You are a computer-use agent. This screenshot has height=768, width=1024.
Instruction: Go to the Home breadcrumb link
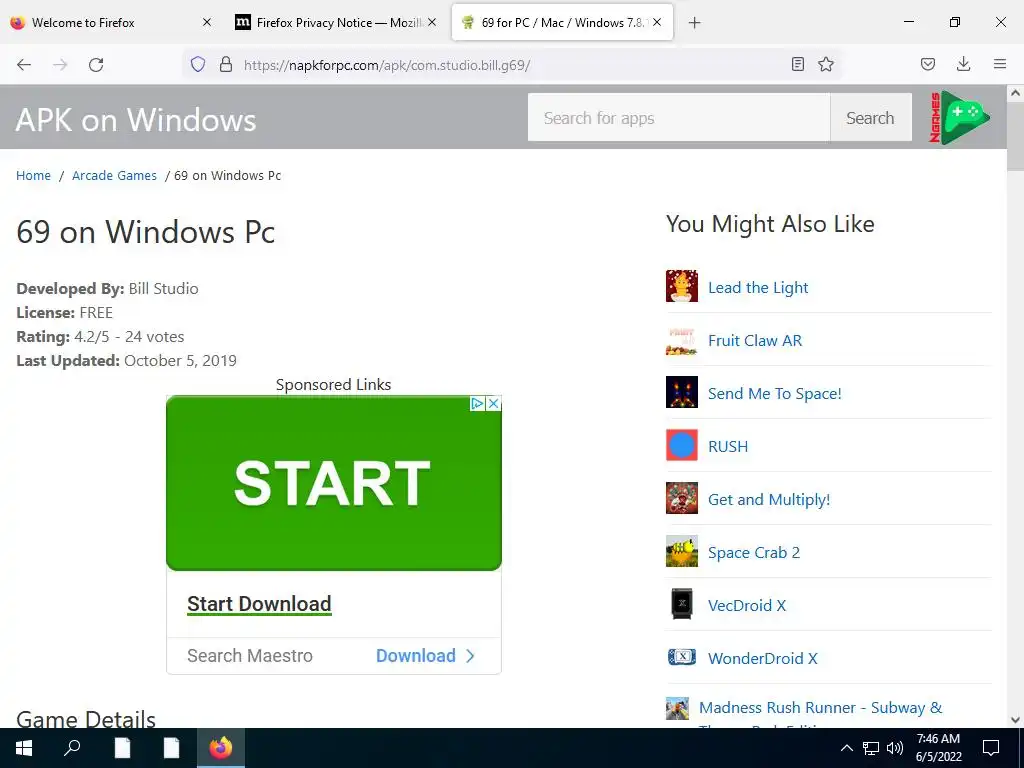click(x=33, y=176)
